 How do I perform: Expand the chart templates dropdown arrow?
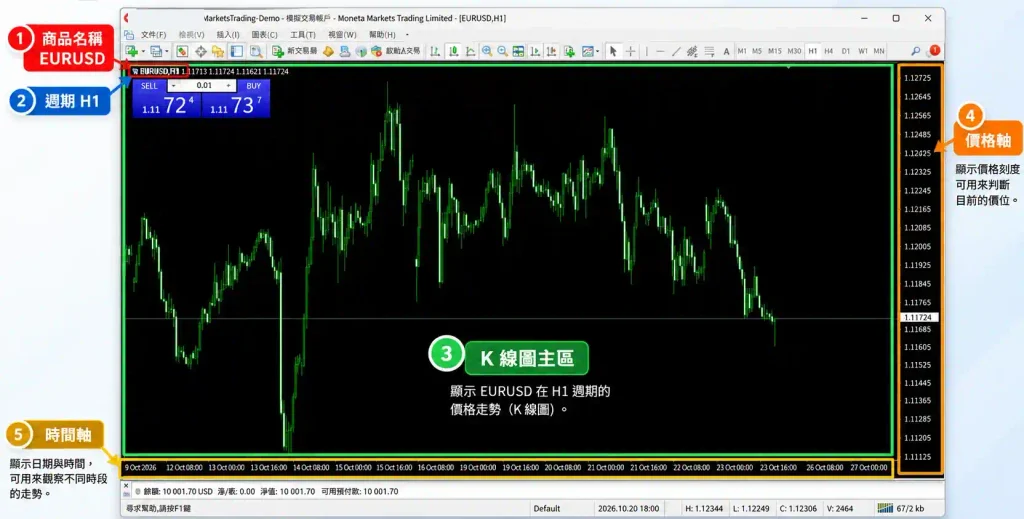coord(598,51)
